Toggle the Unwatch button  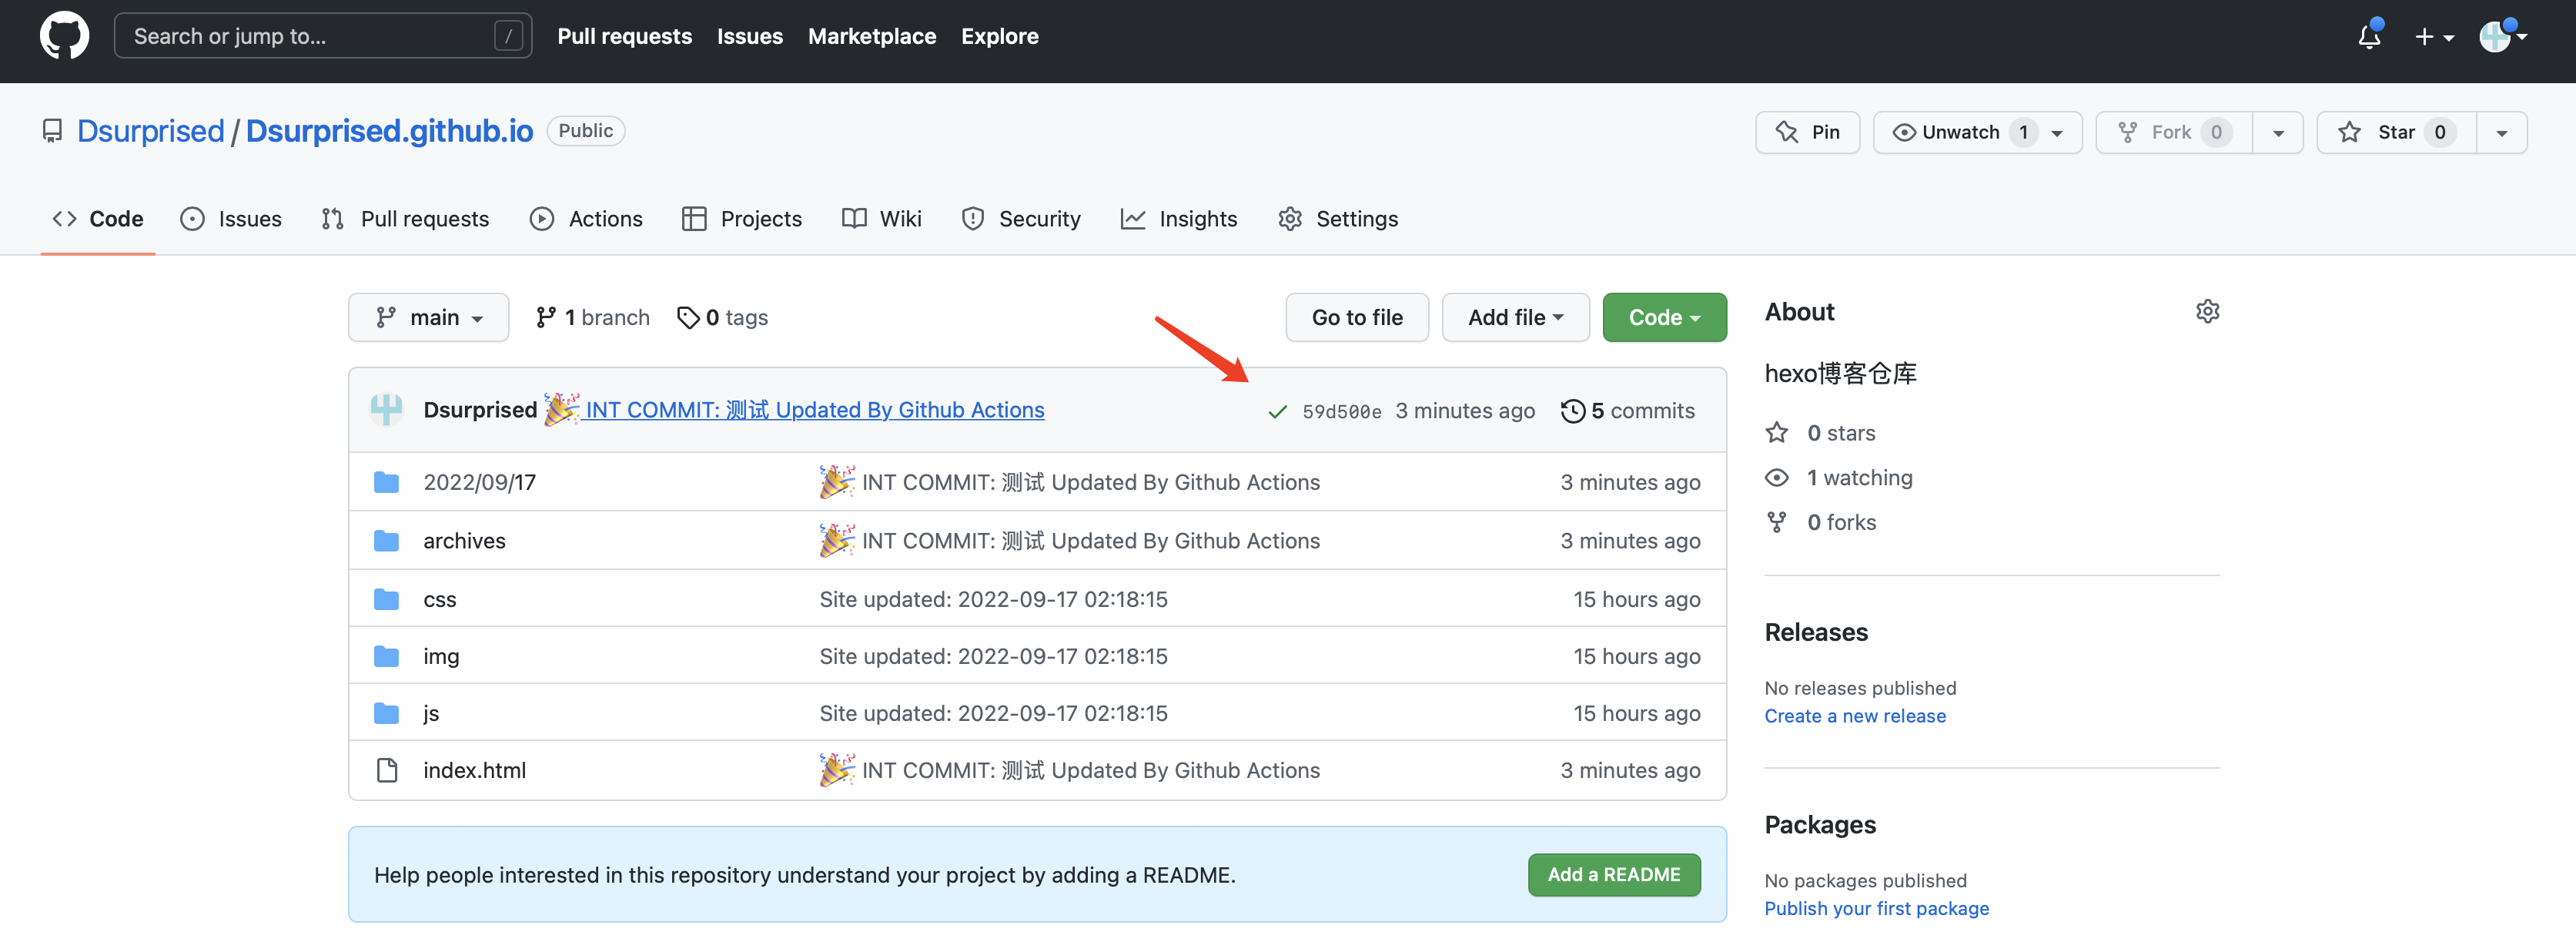click(x=1959, y=133)
